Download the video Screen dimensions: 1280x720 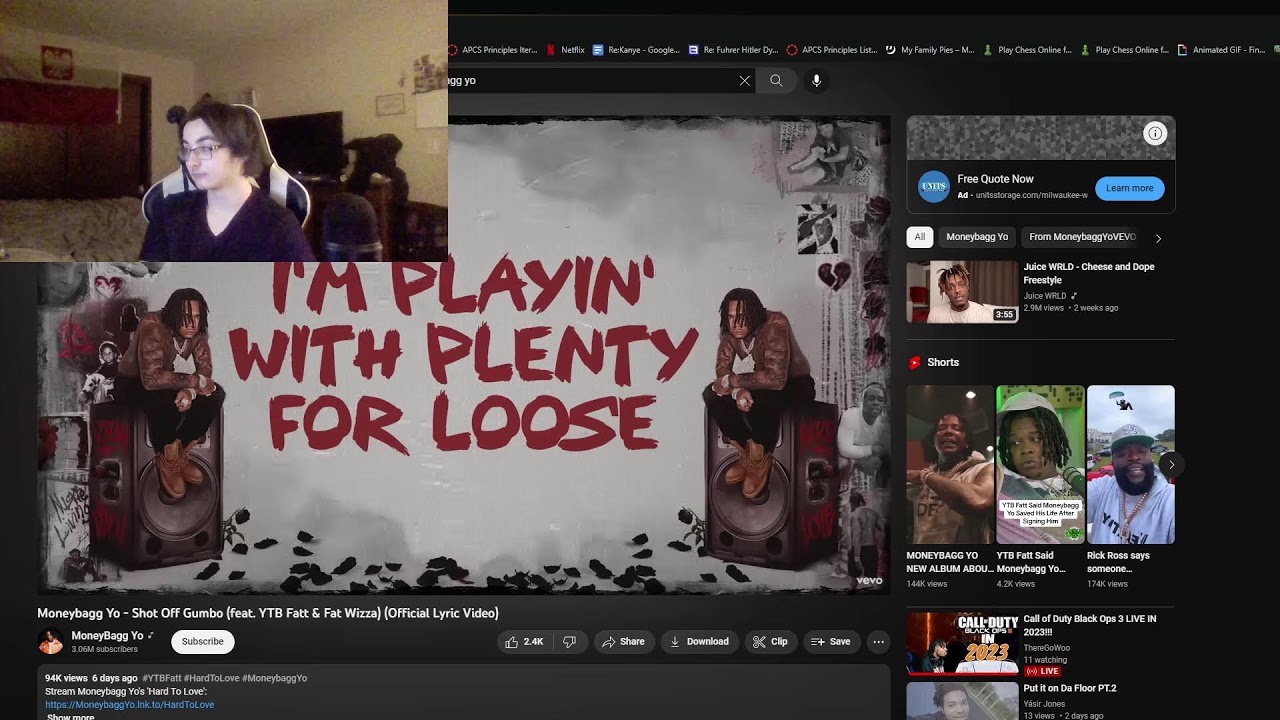tap(699, 642)
